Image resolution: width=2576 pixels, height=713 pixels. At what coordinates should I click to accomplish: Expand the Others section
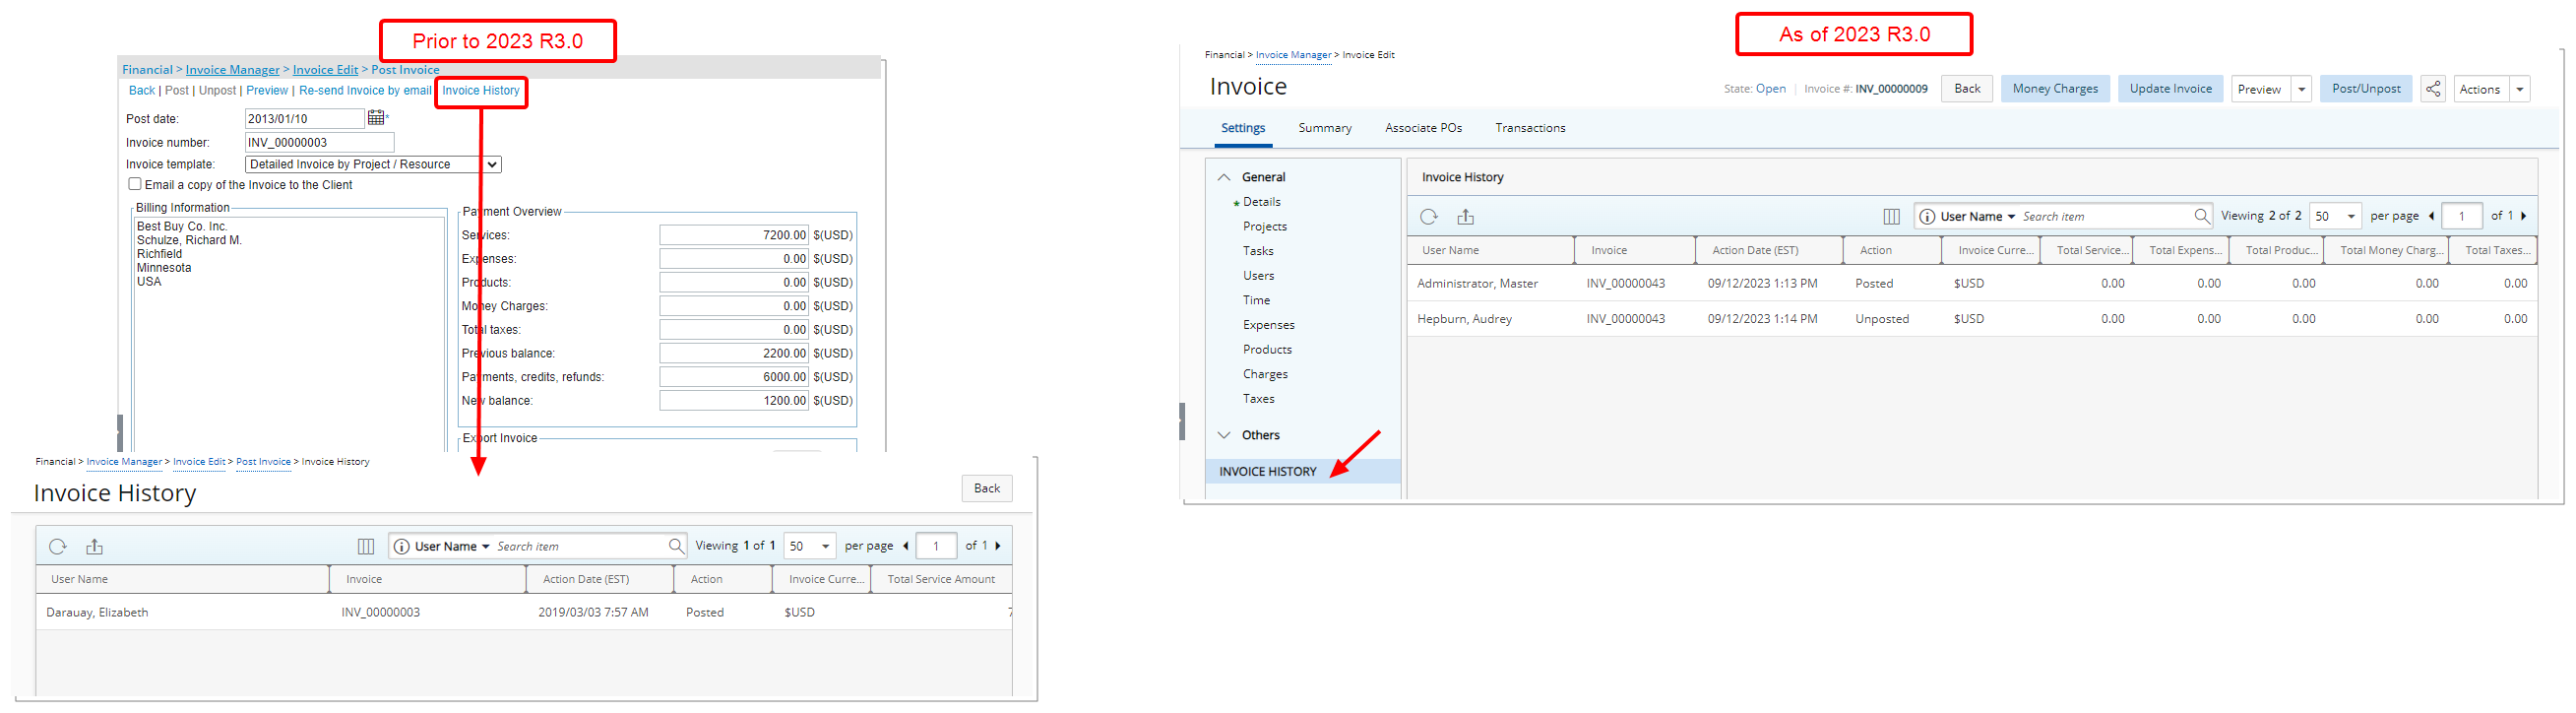click(1224, 435)
